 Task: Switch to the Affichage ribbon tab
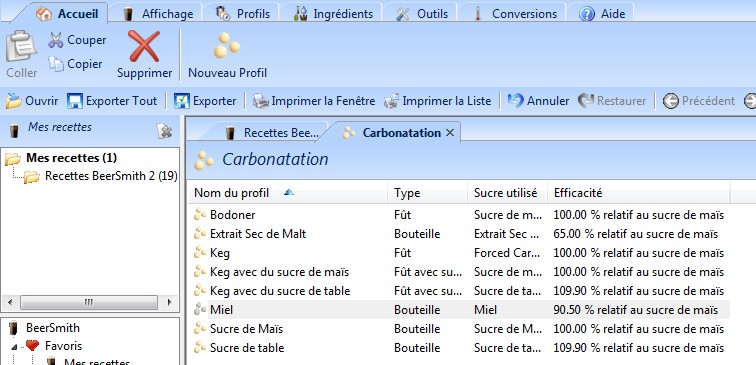[x=158, y=14]
